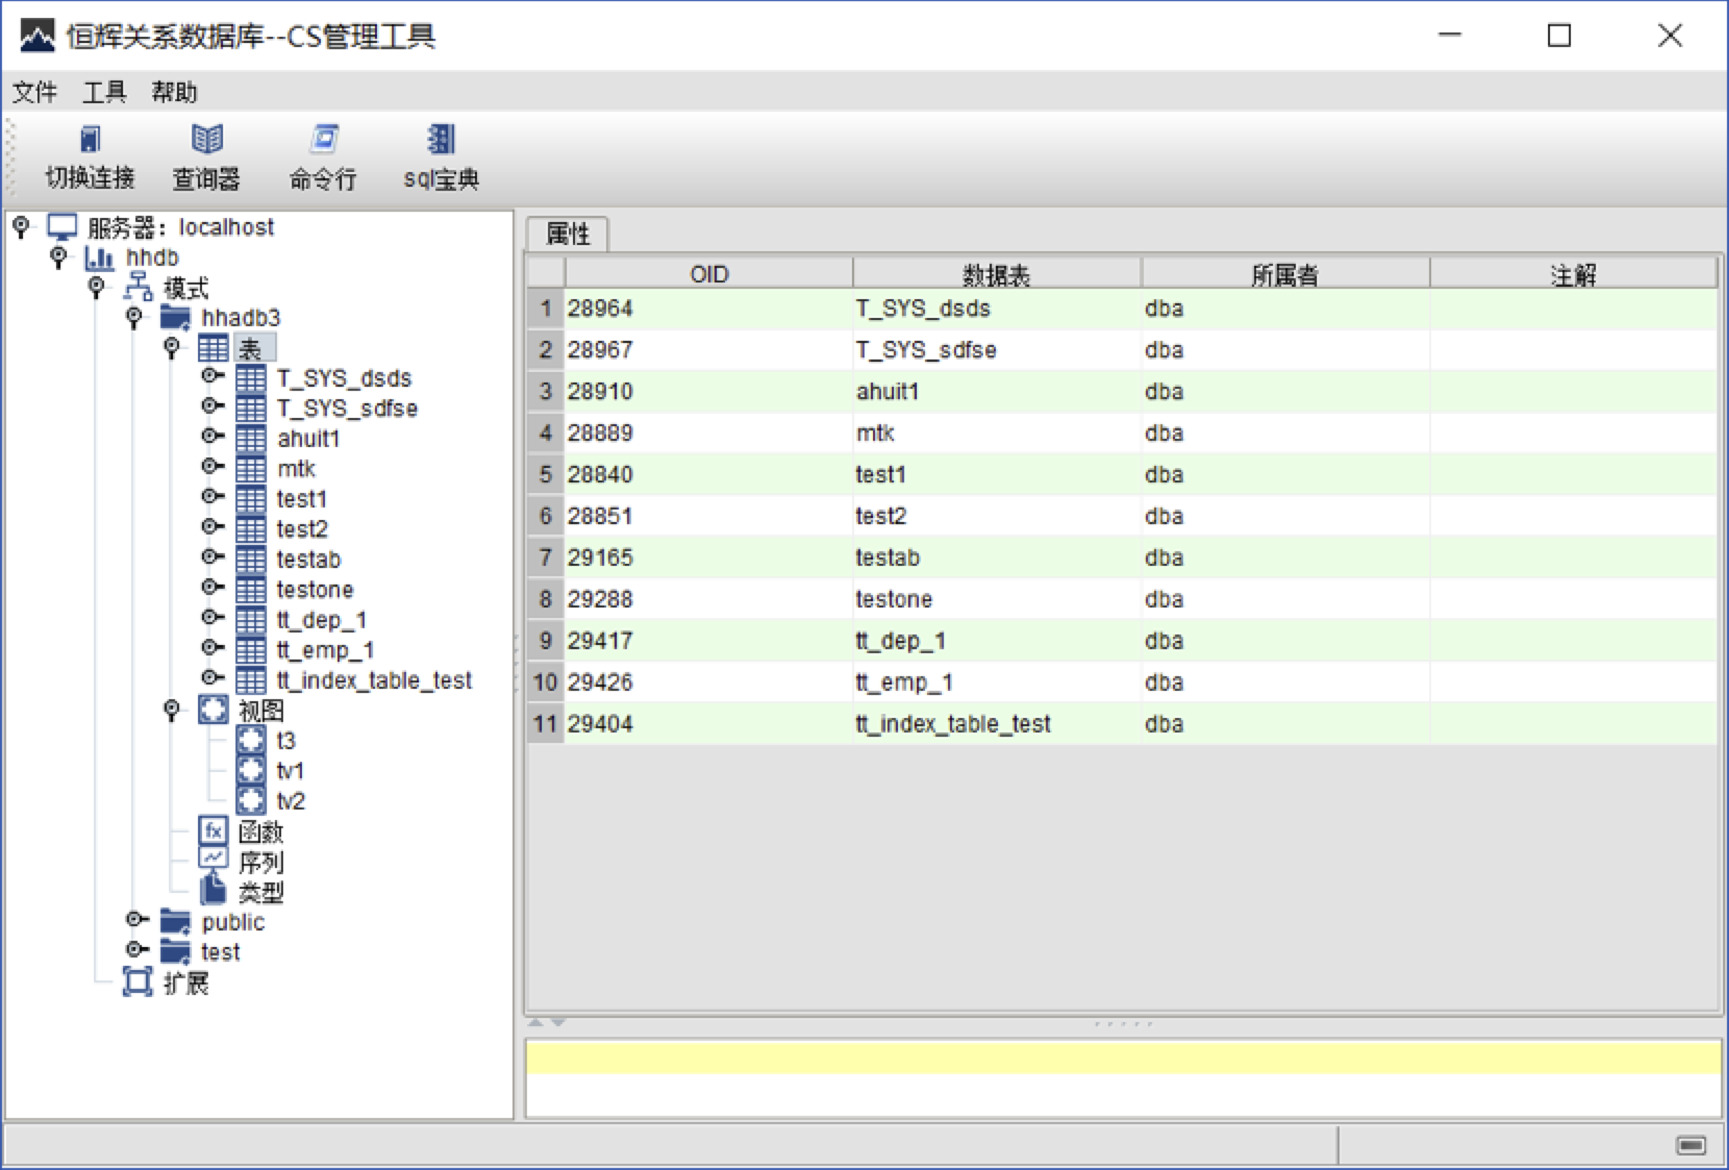Launch the 命令行 command line tool
1729x1170 pixels.
323,139
